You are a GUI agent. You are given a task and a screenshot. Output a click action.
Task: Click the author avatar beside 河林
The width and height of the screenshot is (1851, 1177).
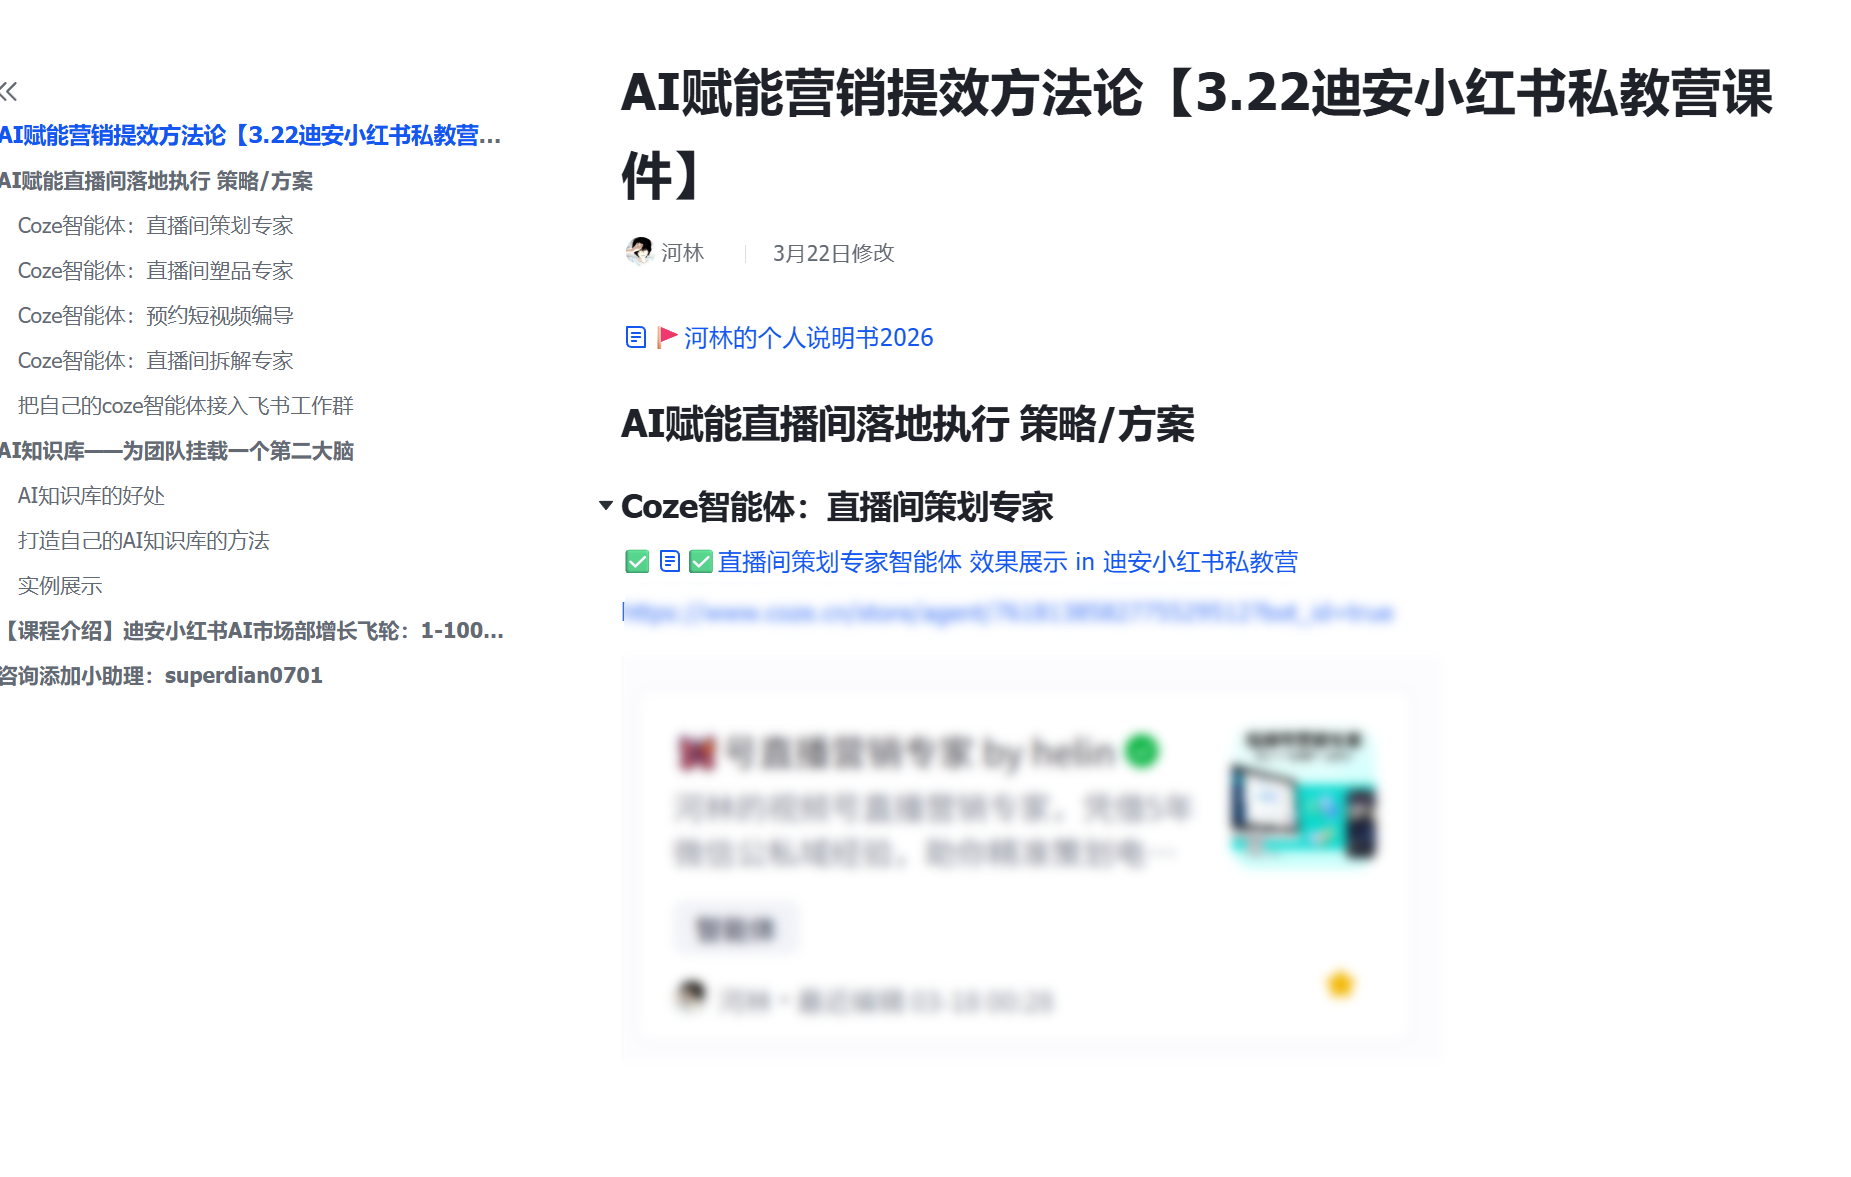[x=640, y=251]
